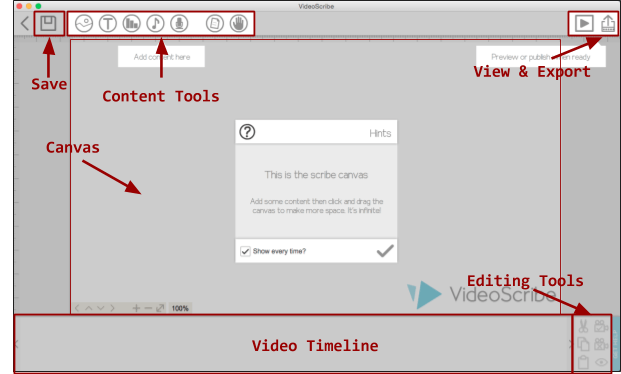Click the music note soundtrack icon

[155, 24]
